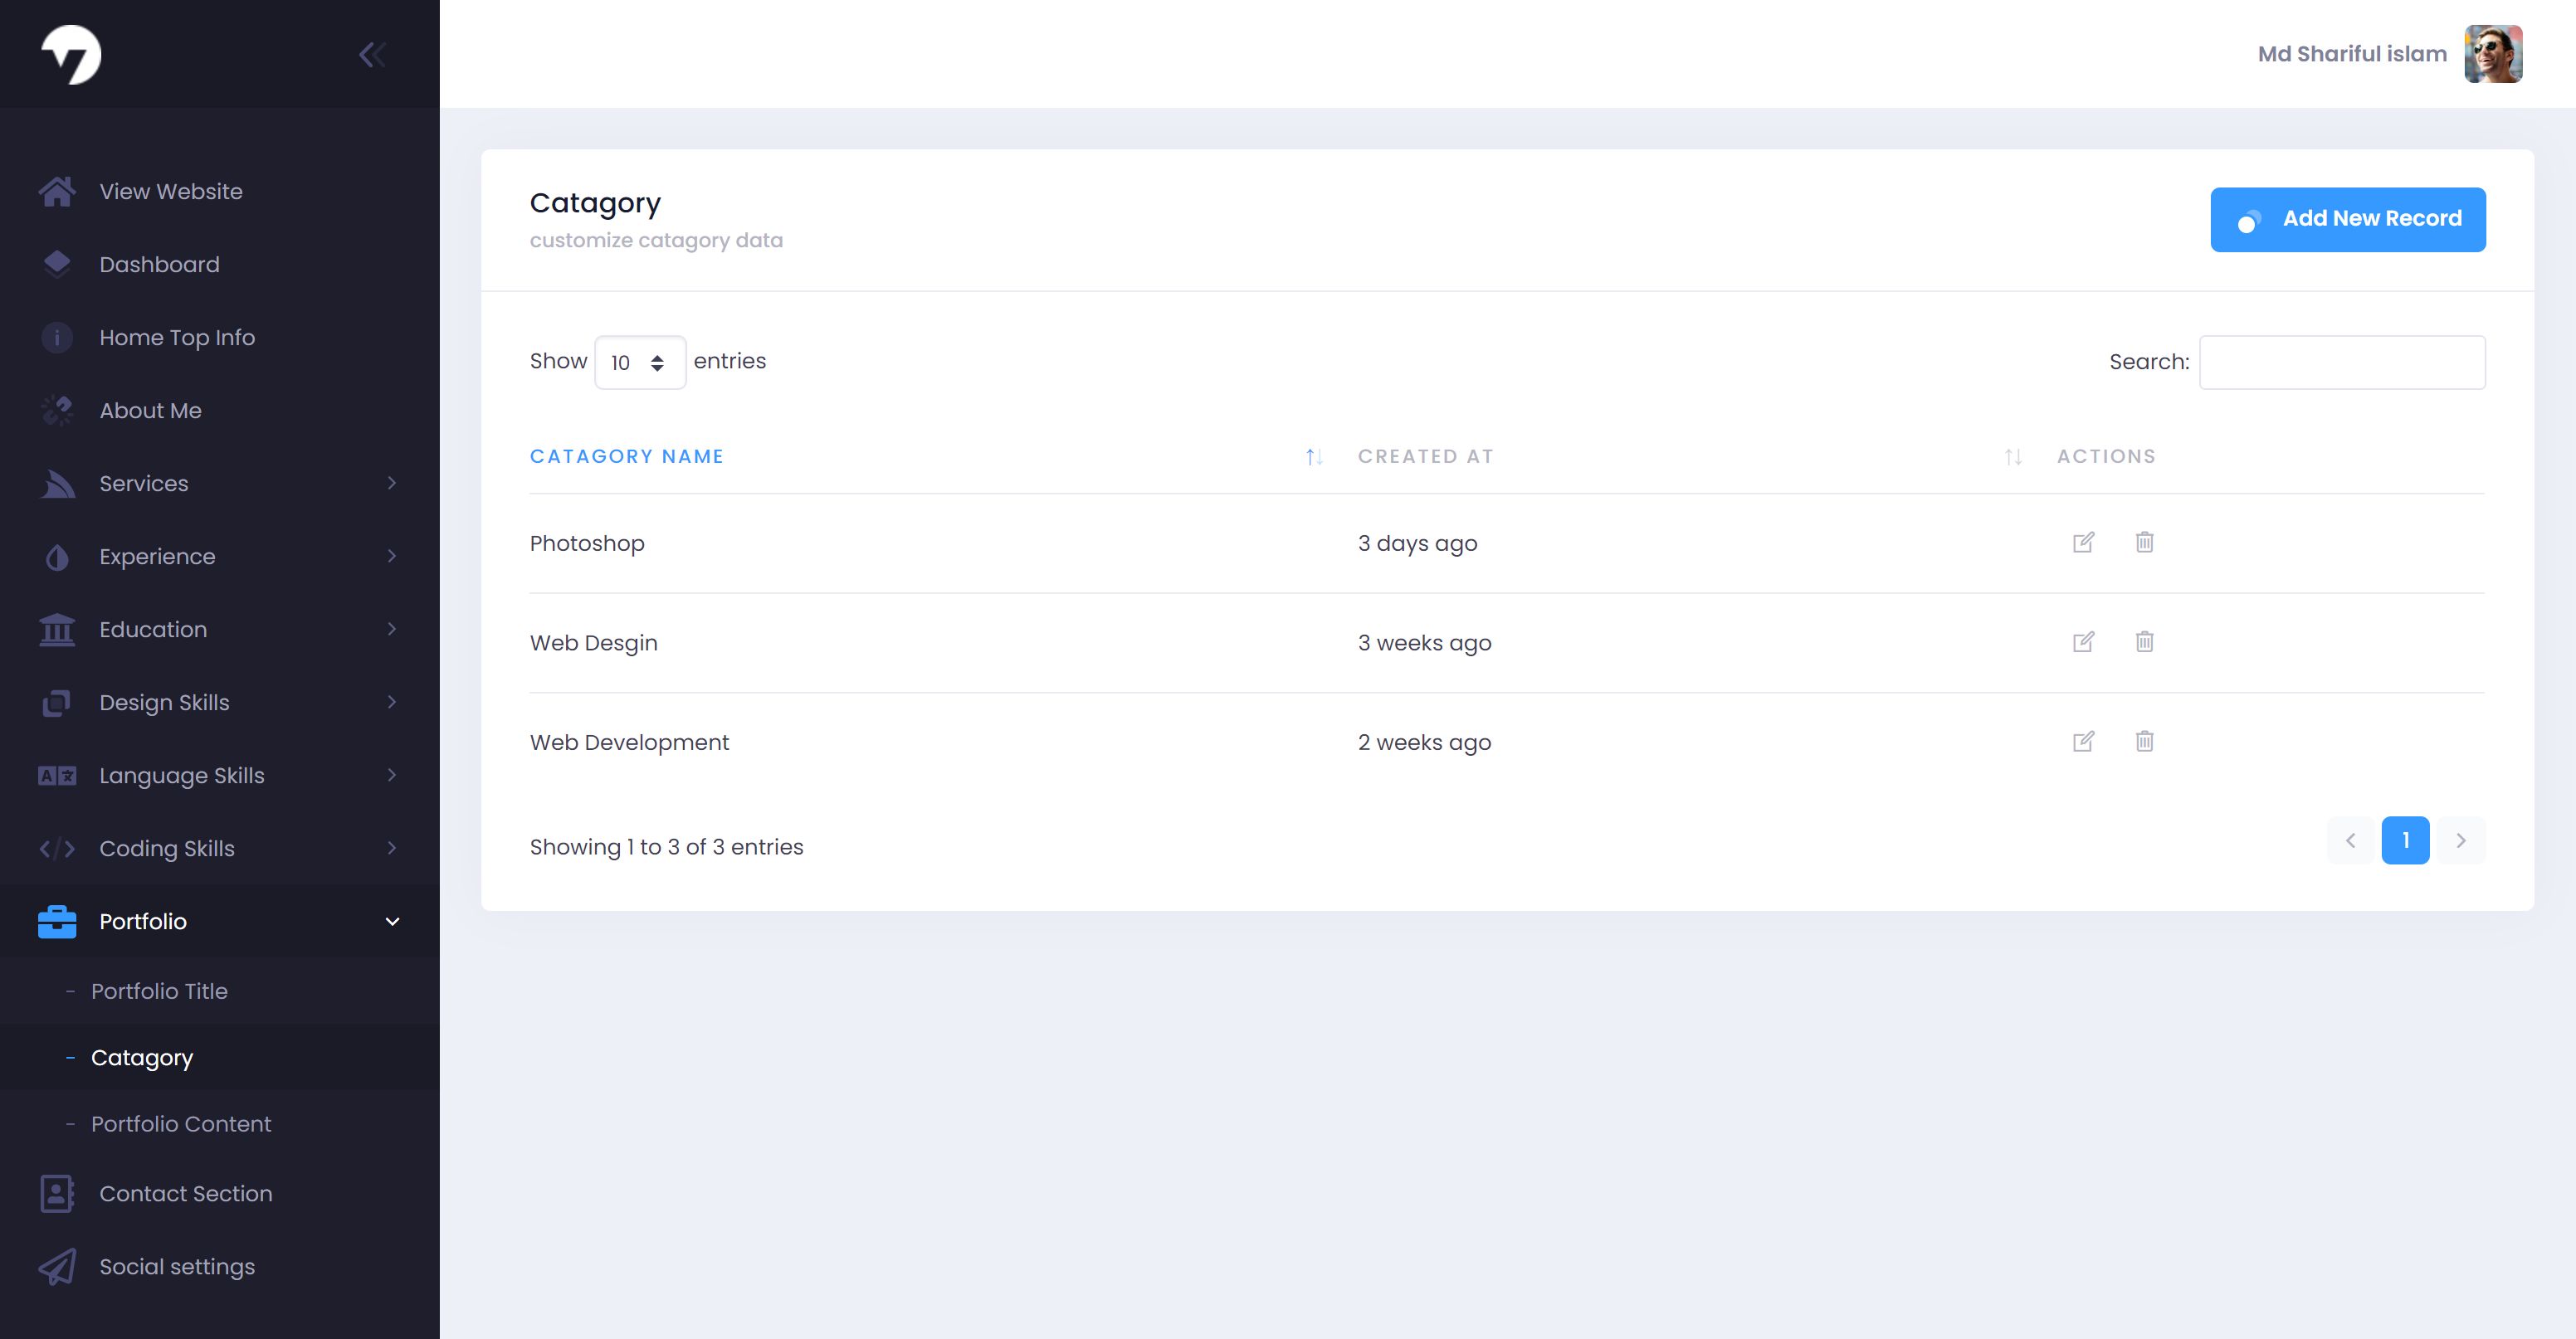Click the app logo in sidebar header
Viewport: 2576px width, 1339px height.
pyautogui.click(x=71, y=54)
